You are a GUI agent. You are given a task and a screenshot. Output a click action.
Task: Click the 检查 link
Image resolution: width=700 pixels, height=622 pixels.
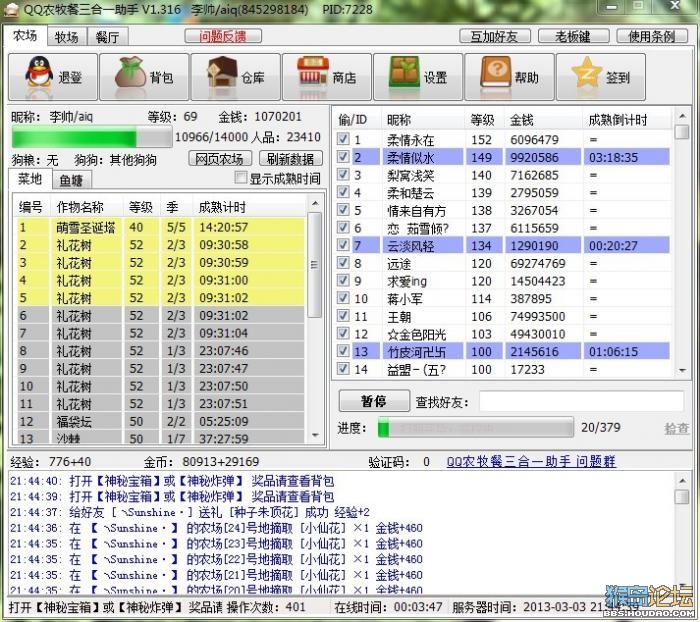pos(677,428)
